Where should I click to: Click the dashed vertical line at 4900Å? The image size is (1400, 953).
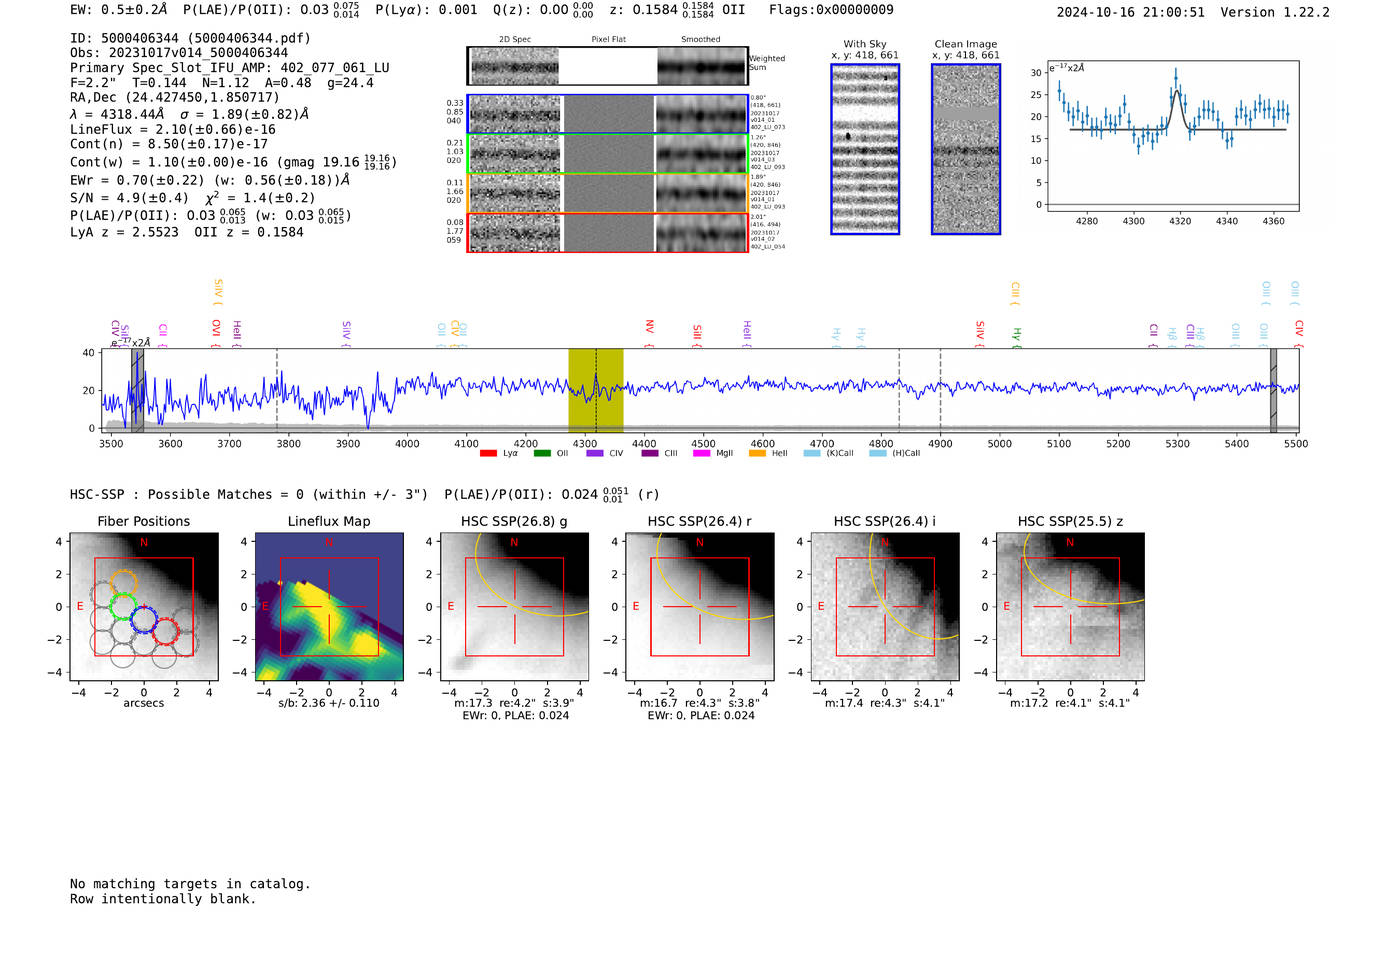[x=940, y=391]
